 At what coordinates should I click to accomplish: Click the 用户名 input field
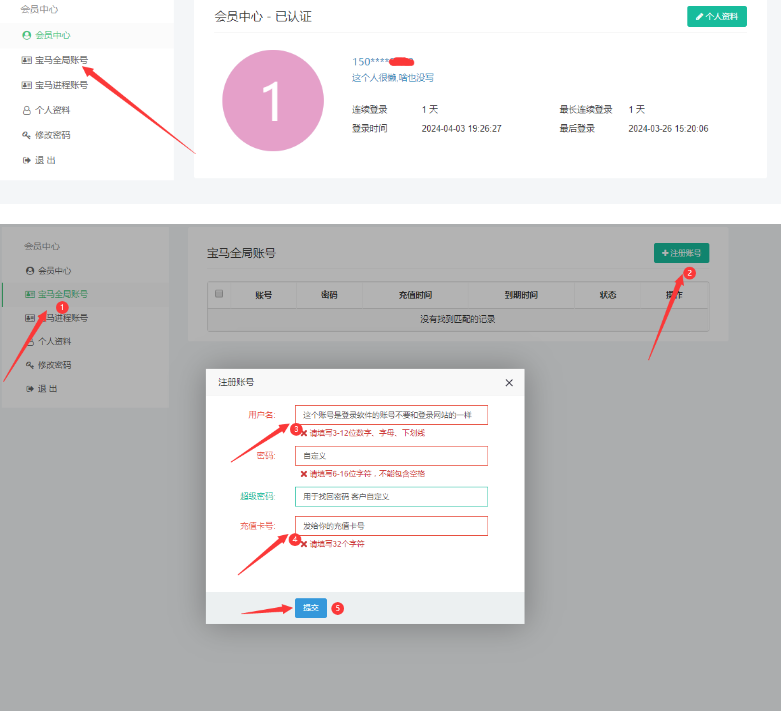[391, 415]
